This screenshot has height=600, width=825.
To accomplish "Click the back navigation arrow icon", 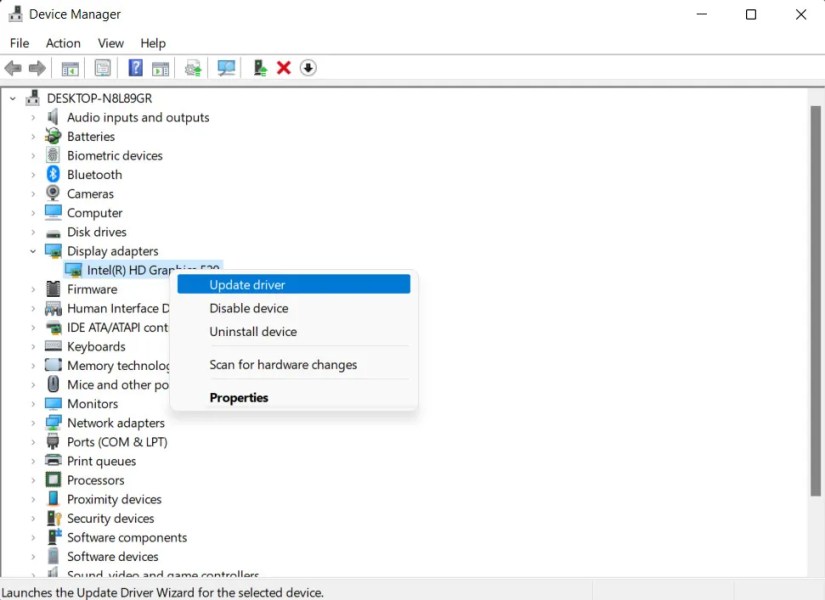I will tap(13, 67).
